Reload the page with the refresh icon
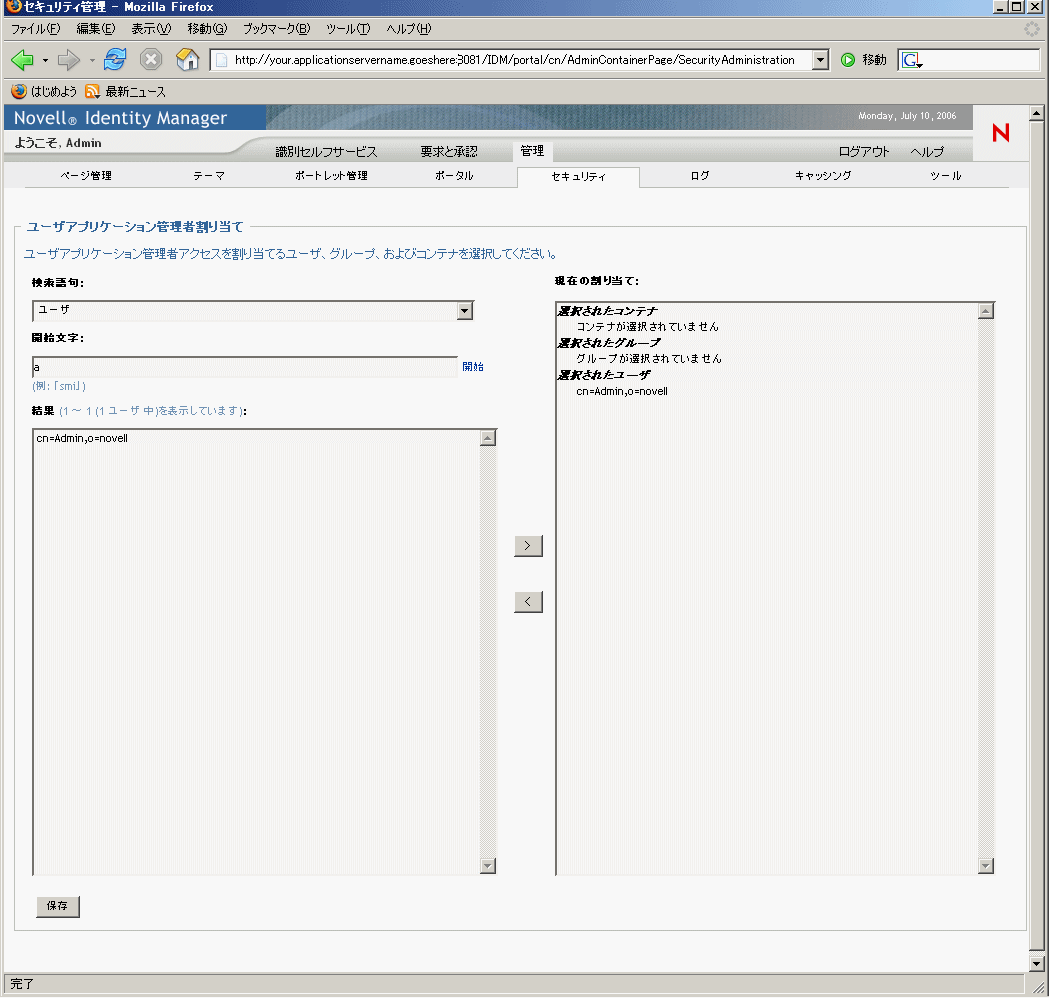The image size is (1049, 998). pyautogui.click(x=115, y=60)
